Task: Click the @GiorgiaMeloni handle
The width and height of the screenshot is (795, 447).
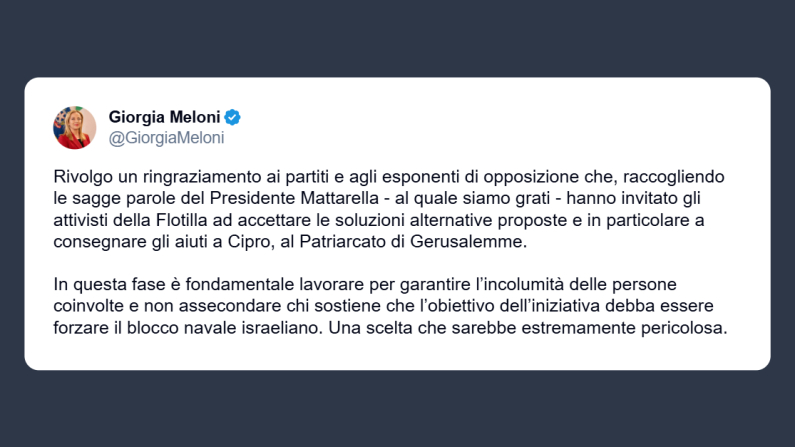Action: click(x=166, y=138)
